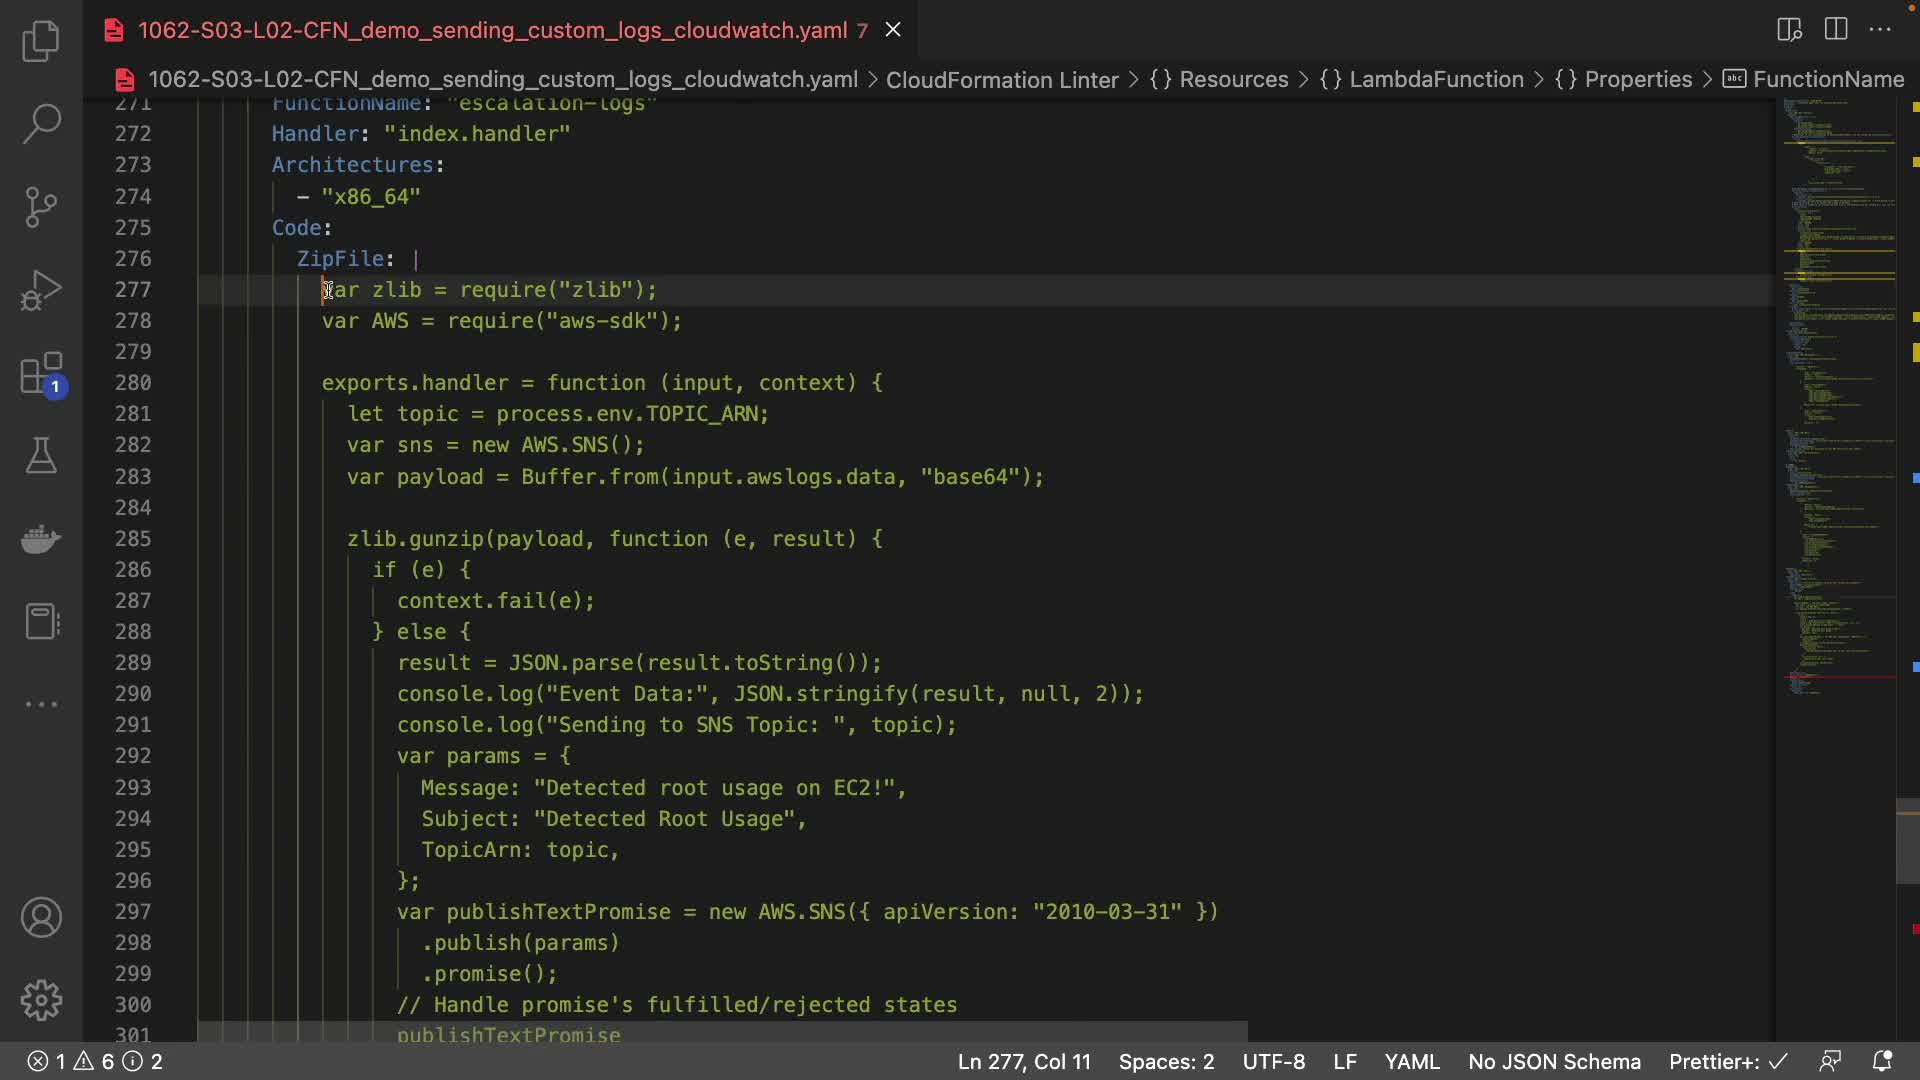1920x1080 pixels.
Task: Open the Search view icon
Action: [x=41, y=124]
